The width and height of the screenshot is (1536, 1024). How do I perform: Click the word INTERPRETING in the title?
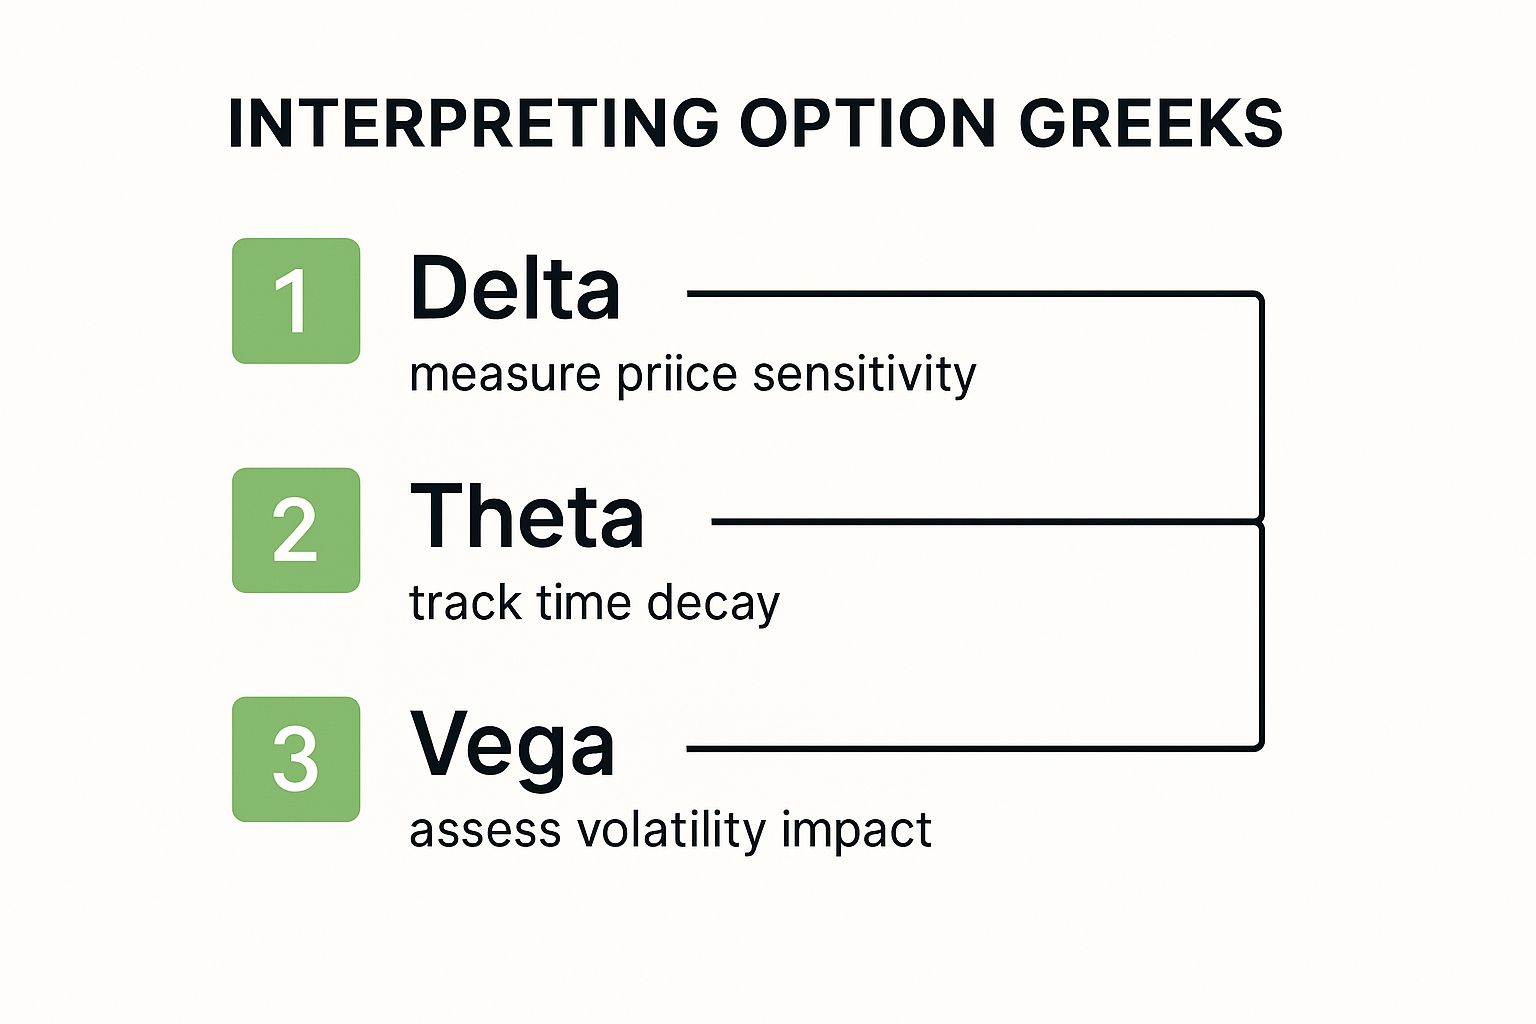473,124
